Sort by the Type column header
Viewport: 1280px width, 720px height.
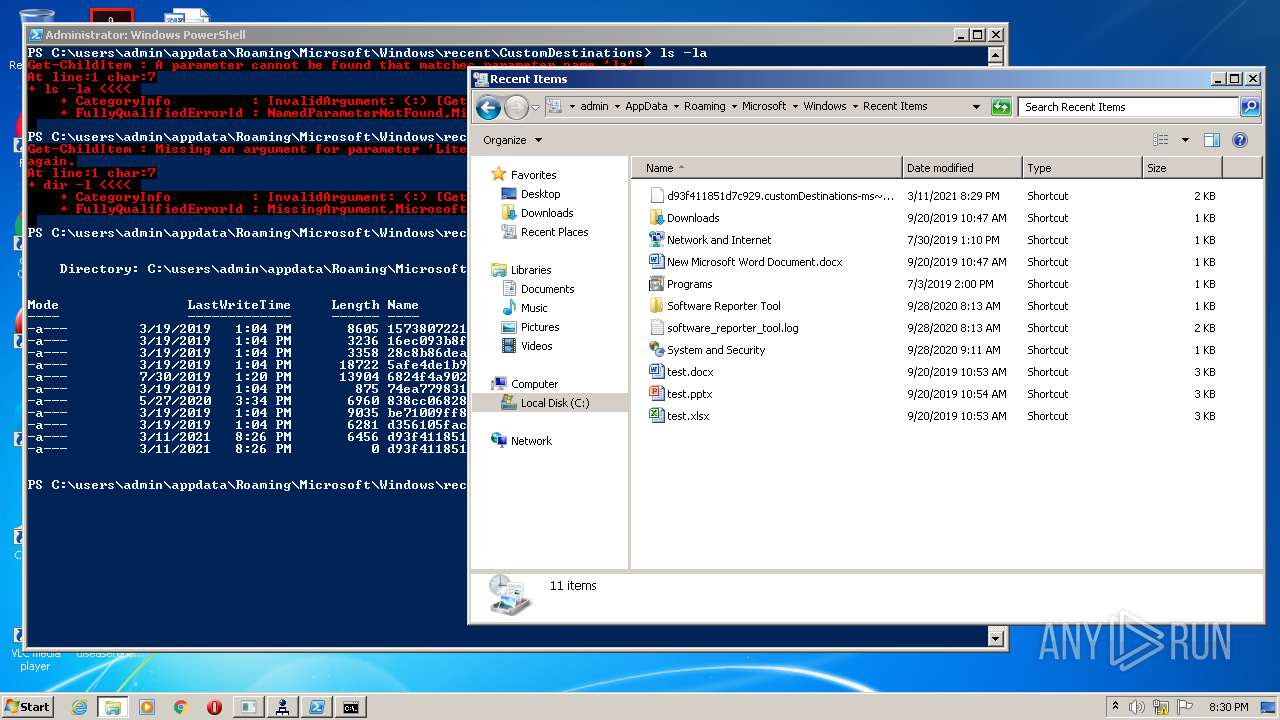[1082, 168]
